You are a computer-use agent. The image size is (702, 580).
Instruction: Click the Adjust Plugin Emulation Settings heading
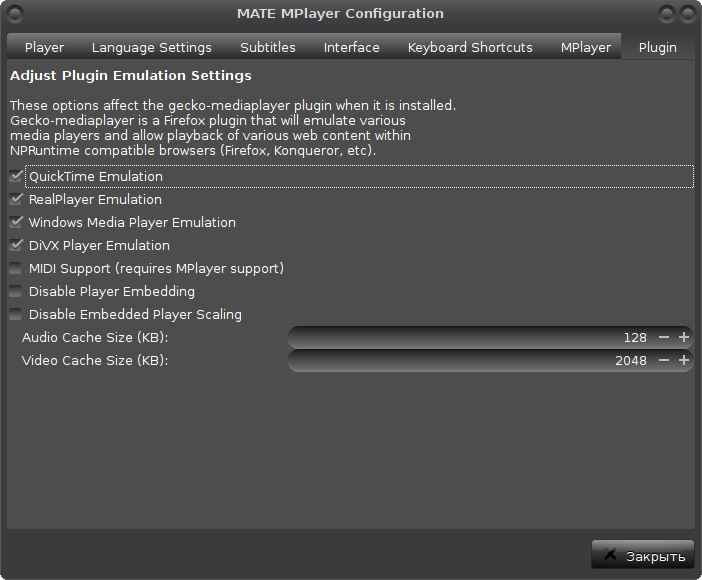(131, 76)
